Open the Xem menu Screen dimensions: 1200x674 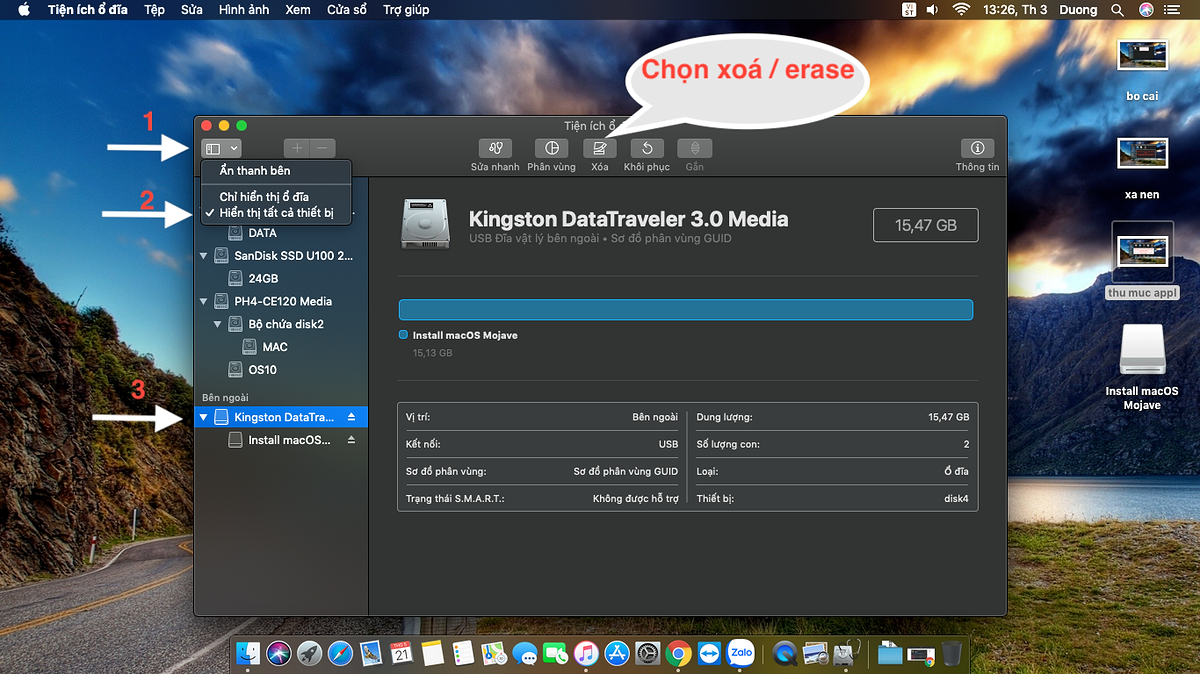tap(298, 10)
